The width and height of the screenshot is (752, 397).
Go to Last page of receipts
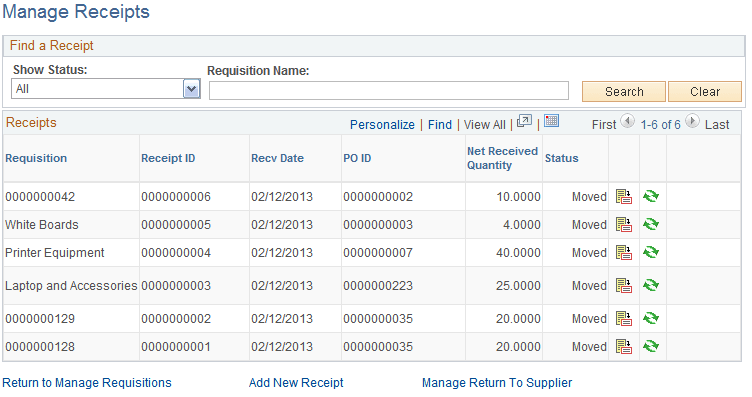click(x=717, y=125)
